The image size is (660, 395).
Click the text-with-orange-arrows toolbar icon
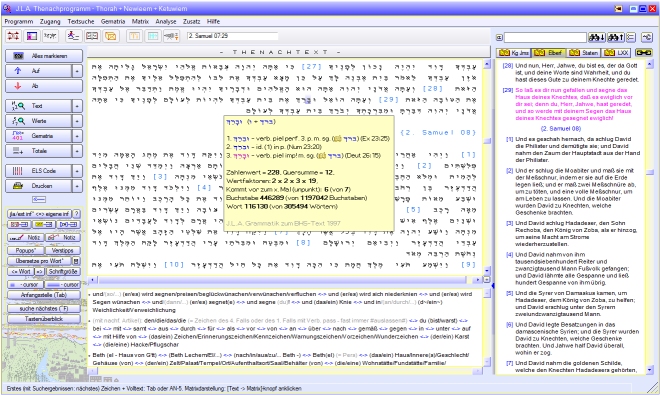[x=171, y=36]
